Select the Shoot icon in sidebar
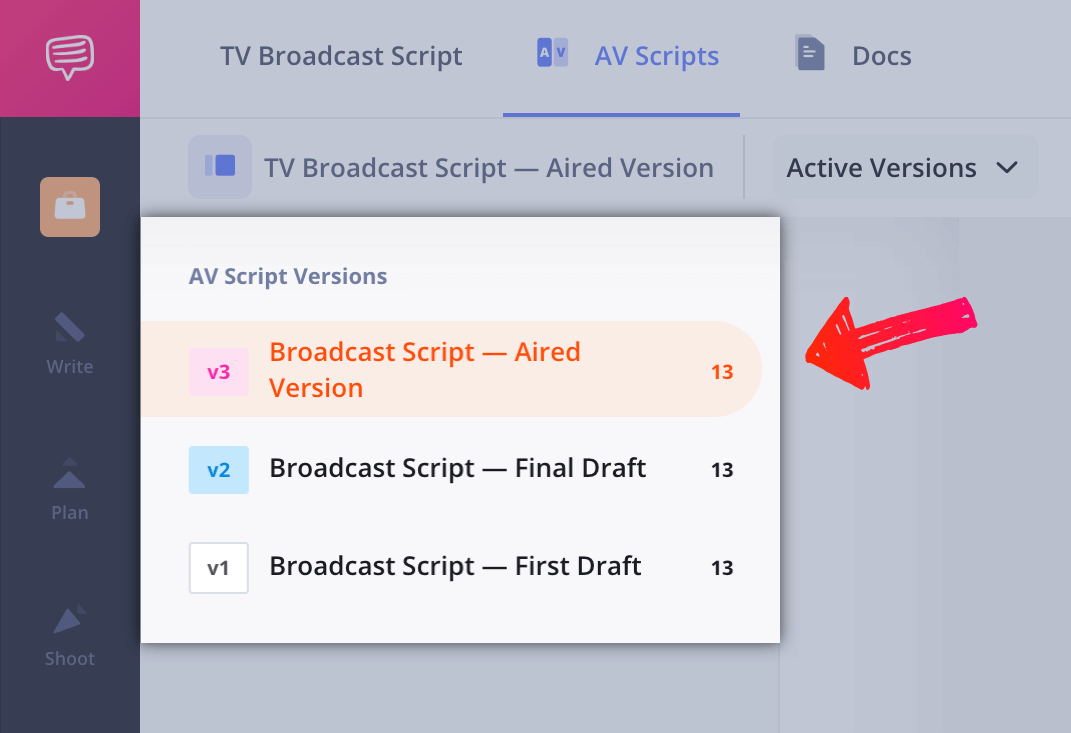The height and width of the screenshot is (733, 1071). pos(70,618)
